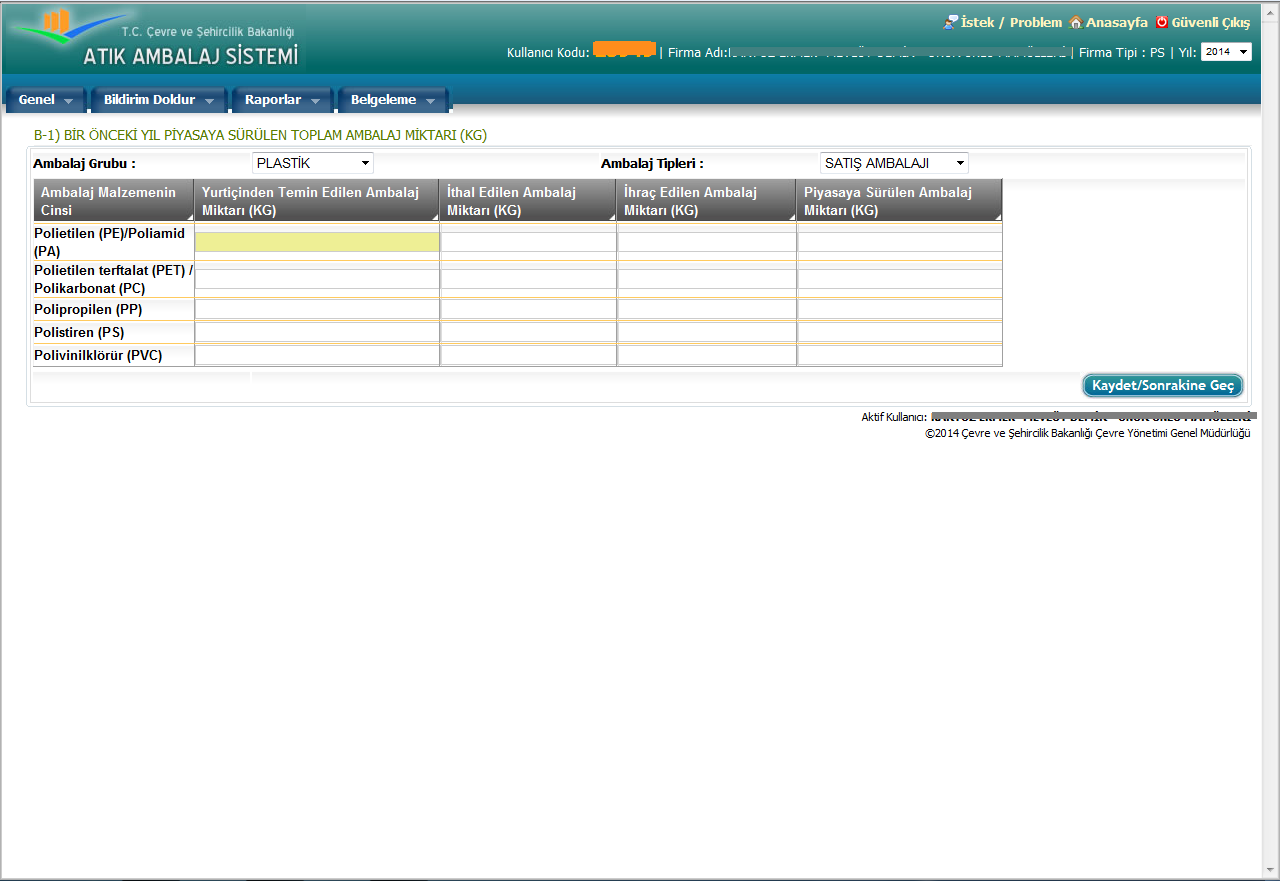Expand Ambalaj Grubu PLASTİK dropdown

[313, 163]
